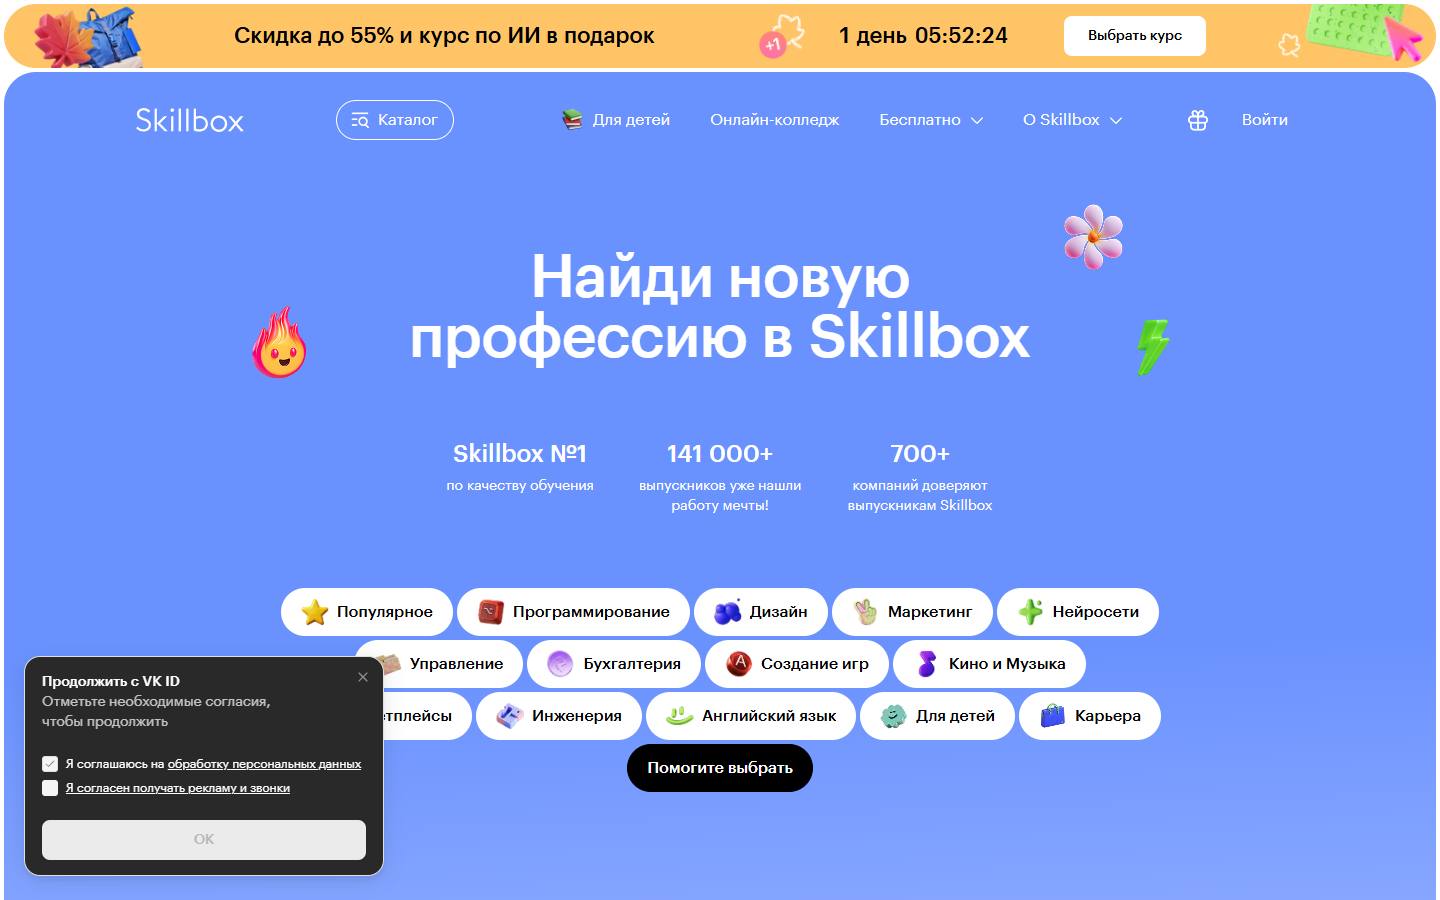The height and width of the screenshot is (900, 1440).
Task: Check the advertising and calls consent
Action: 50,788
